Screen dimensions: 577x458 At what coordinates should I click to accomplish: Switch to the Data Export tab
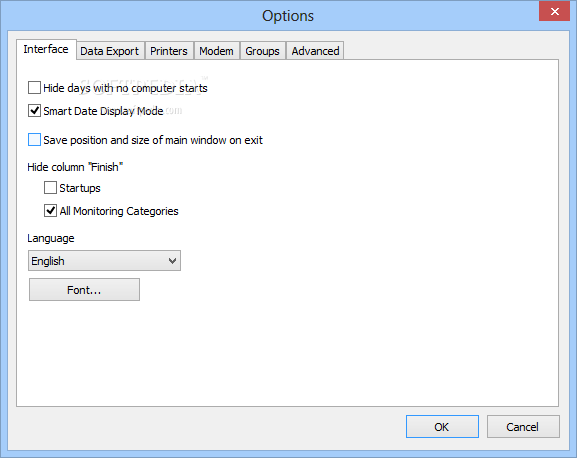coord(110,51)
